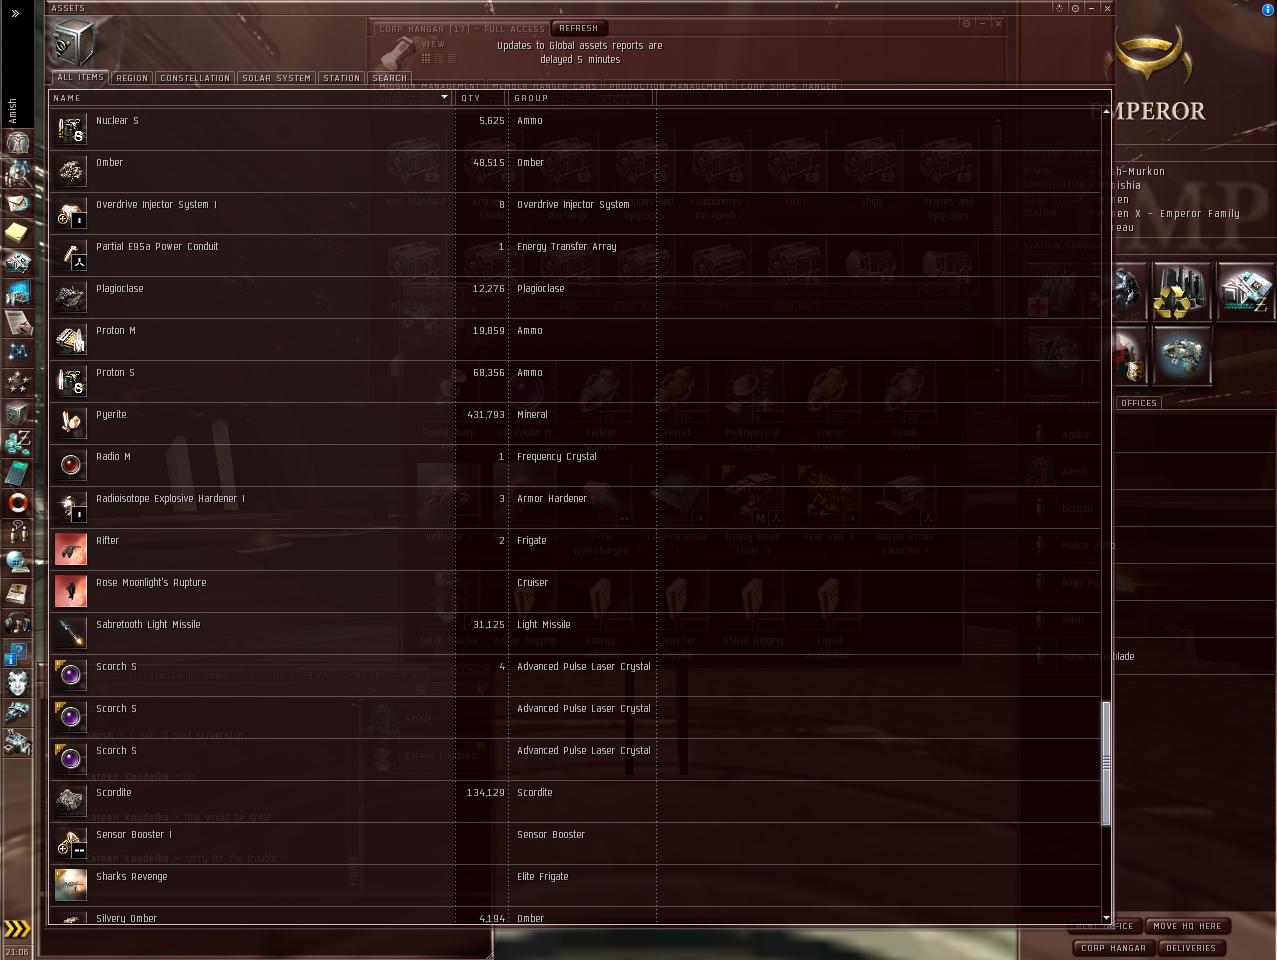Select Rose Moonlight's Rupture row
The height and width of the screenshot is (960, 1277).
pyautogui.click(x=575, y=591)
